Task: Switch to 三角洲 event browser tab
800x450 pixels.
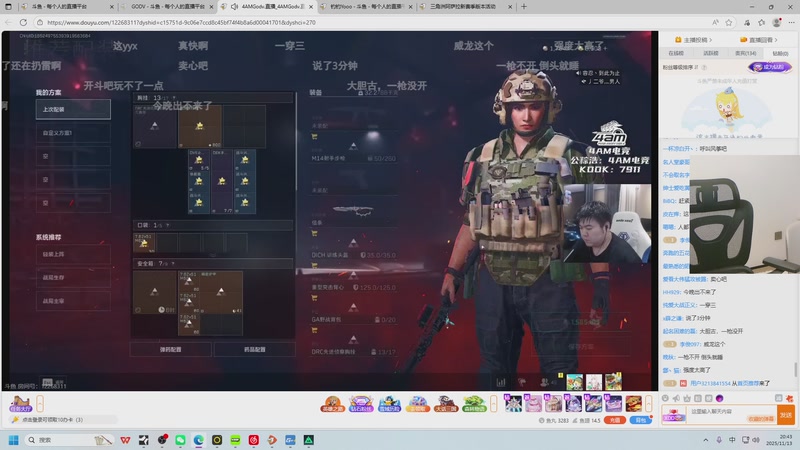Action: pos(464,7)
